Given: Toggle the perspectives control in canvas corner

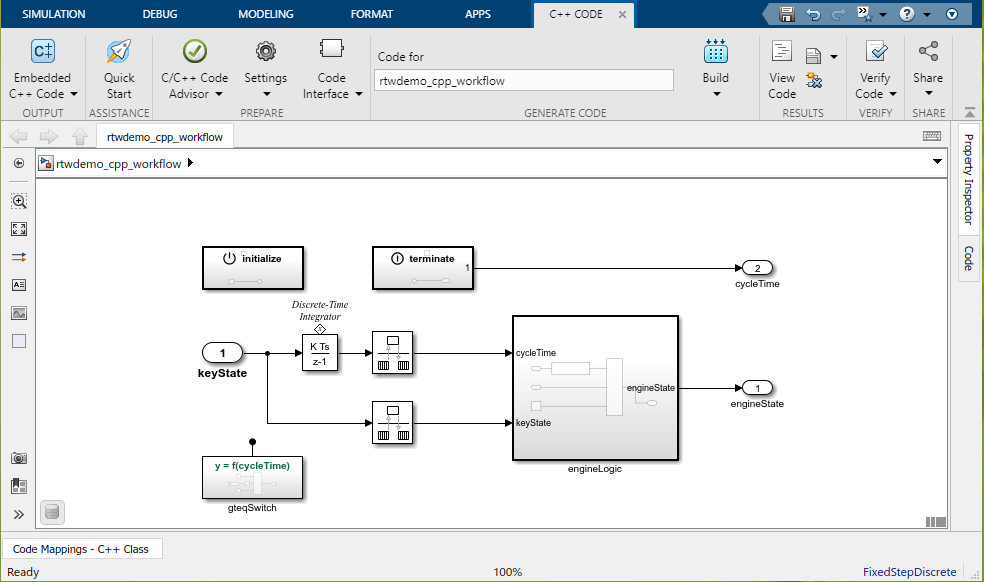Looking at the screenshot, I should pos(936,522).
